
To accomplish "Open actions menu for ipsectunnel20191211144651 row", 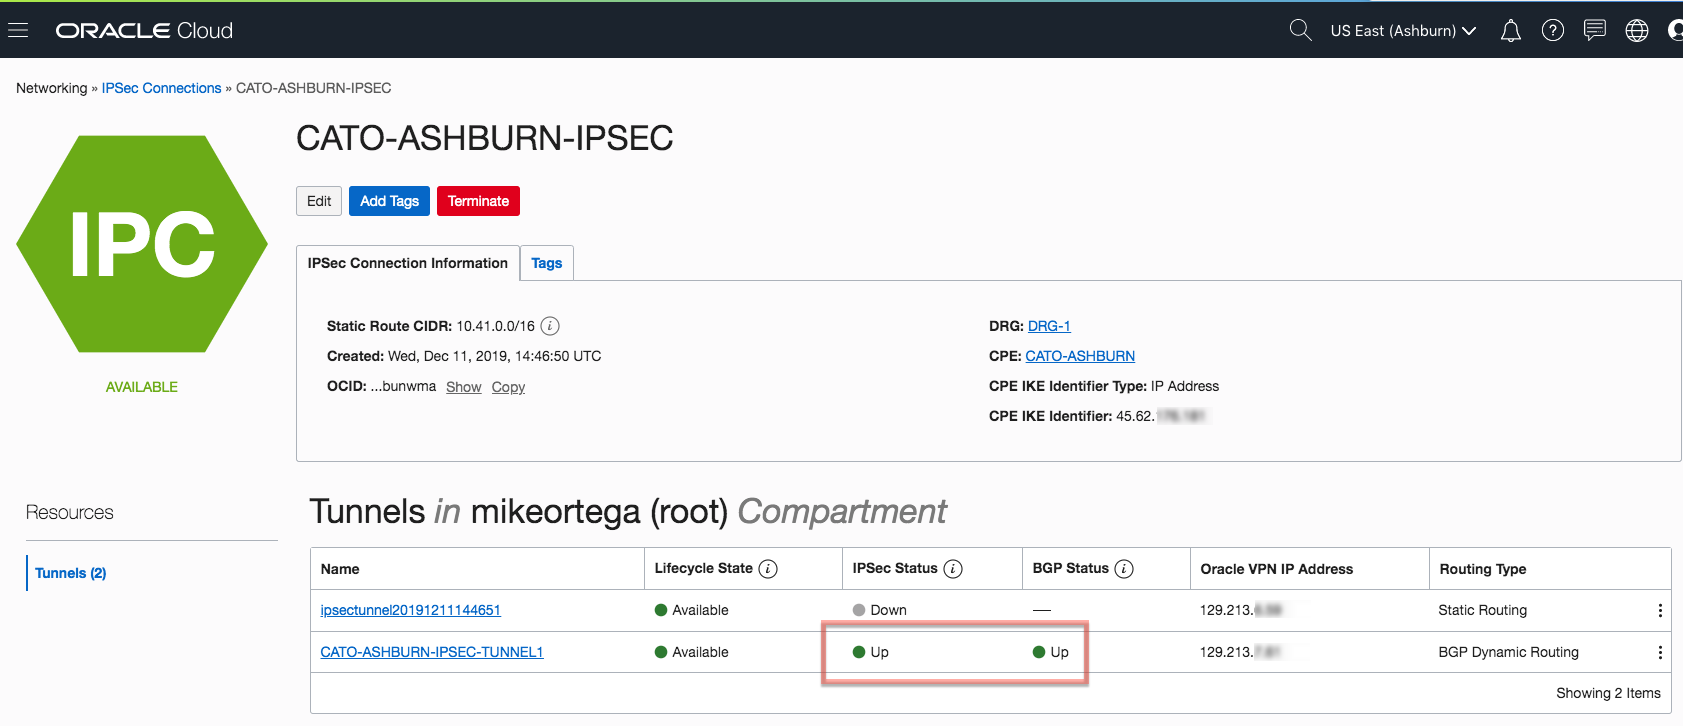I will (1659, 610).
